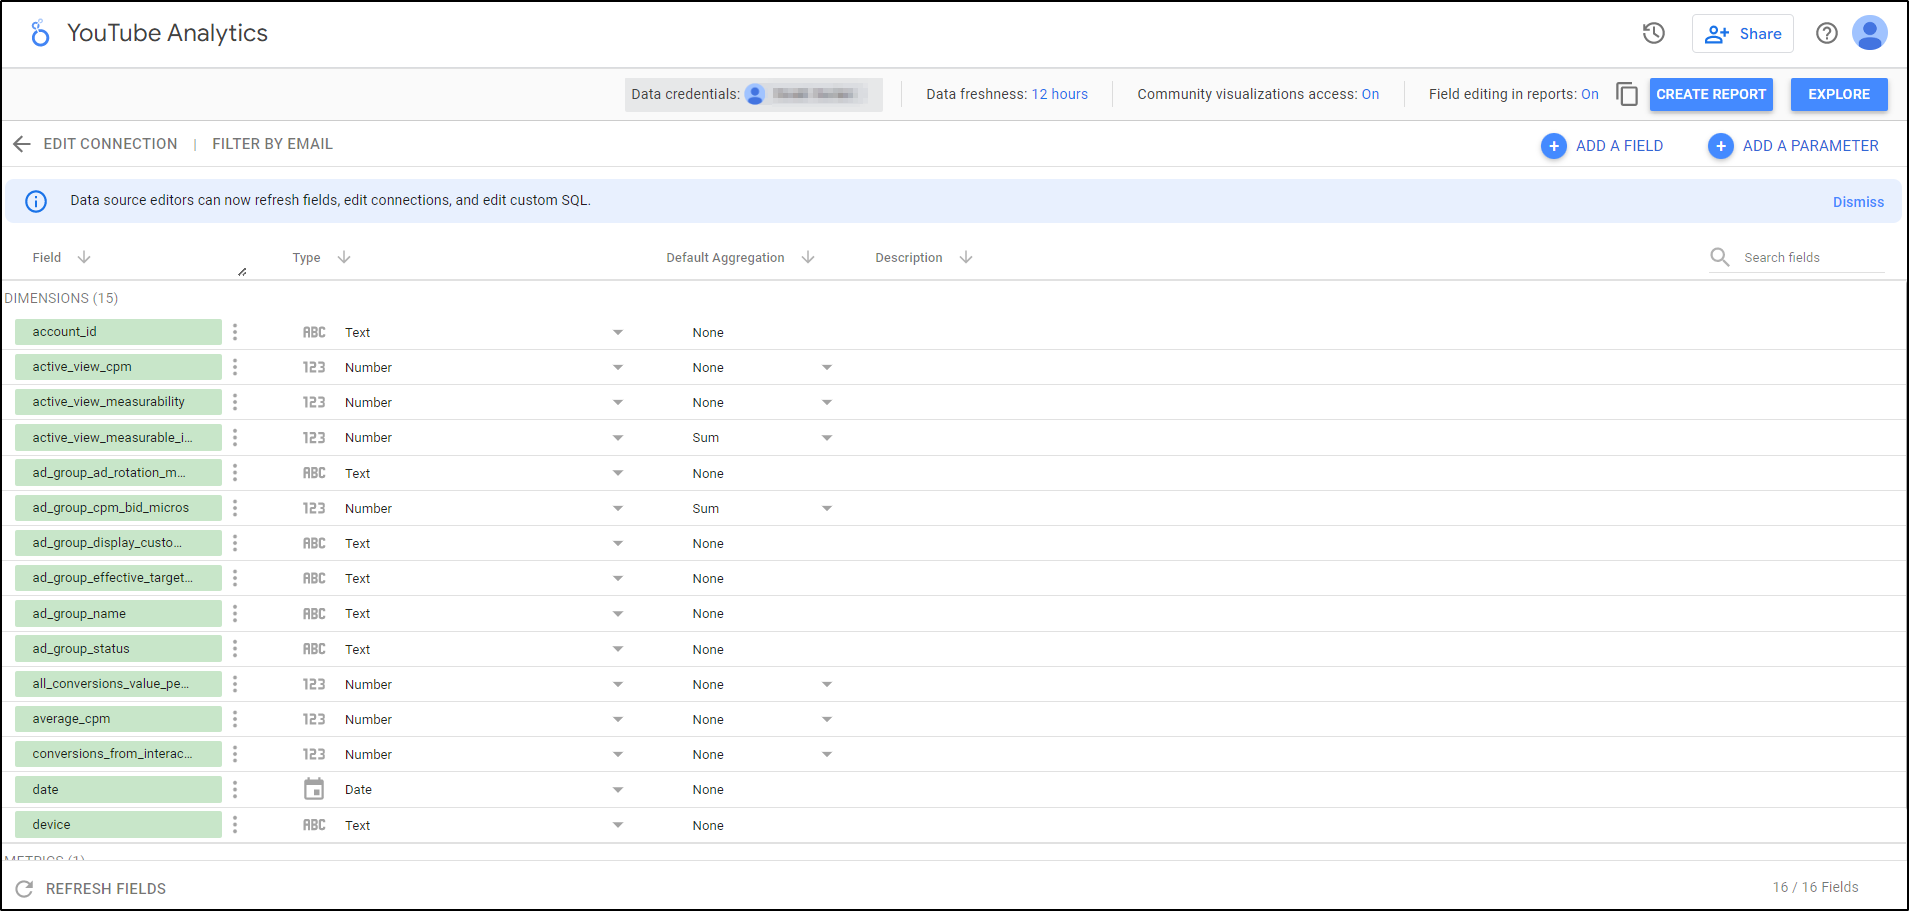The height and width of the screenshot is (911, 1909).
Task: Open aggregation dropdown for conversions_from_interac… field
Action: coord(827,754)
